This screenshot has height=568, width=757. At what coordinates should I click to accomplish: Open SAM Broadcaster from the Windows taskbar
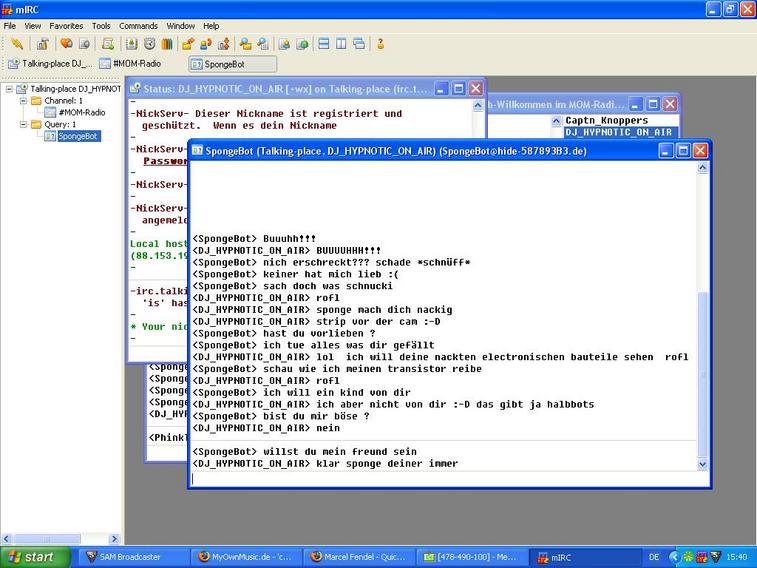click(x=130, y=557)
